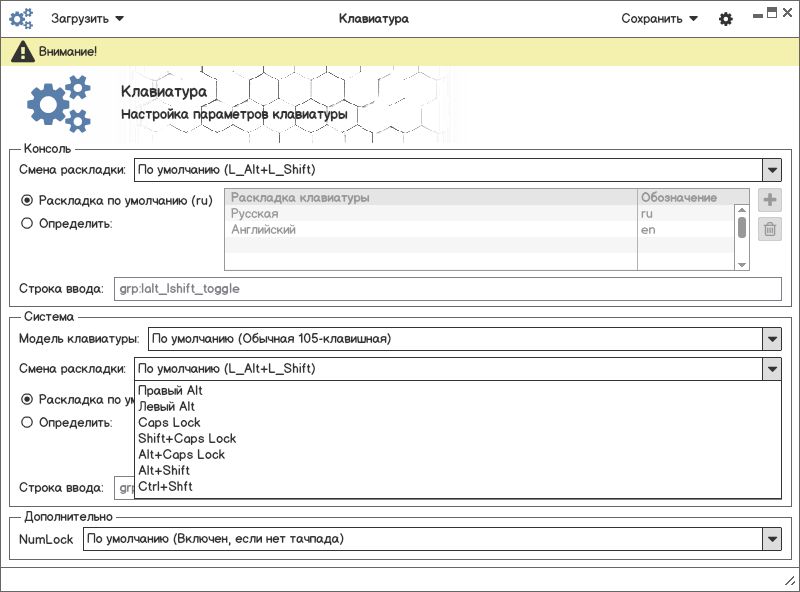The width and height of the screenshot is (800, 592).
Task: Select the system 'Определить:' radio button
Action: coord(27,422)
